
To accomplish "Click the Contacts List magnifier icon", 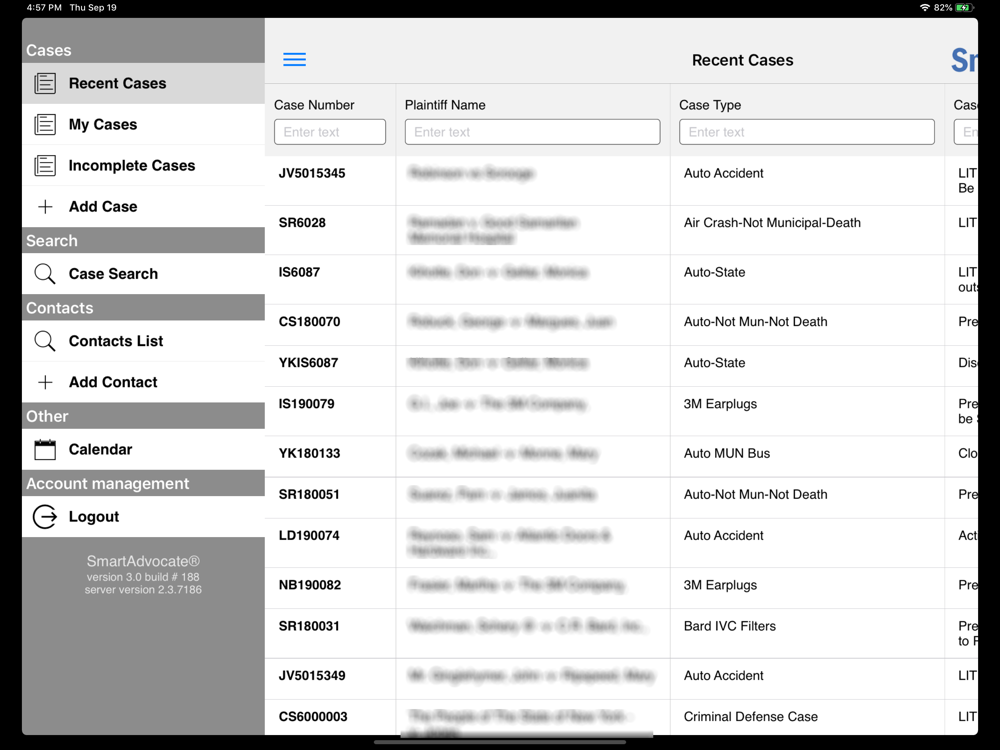I will pyautogui.click(x=45, y=341).
